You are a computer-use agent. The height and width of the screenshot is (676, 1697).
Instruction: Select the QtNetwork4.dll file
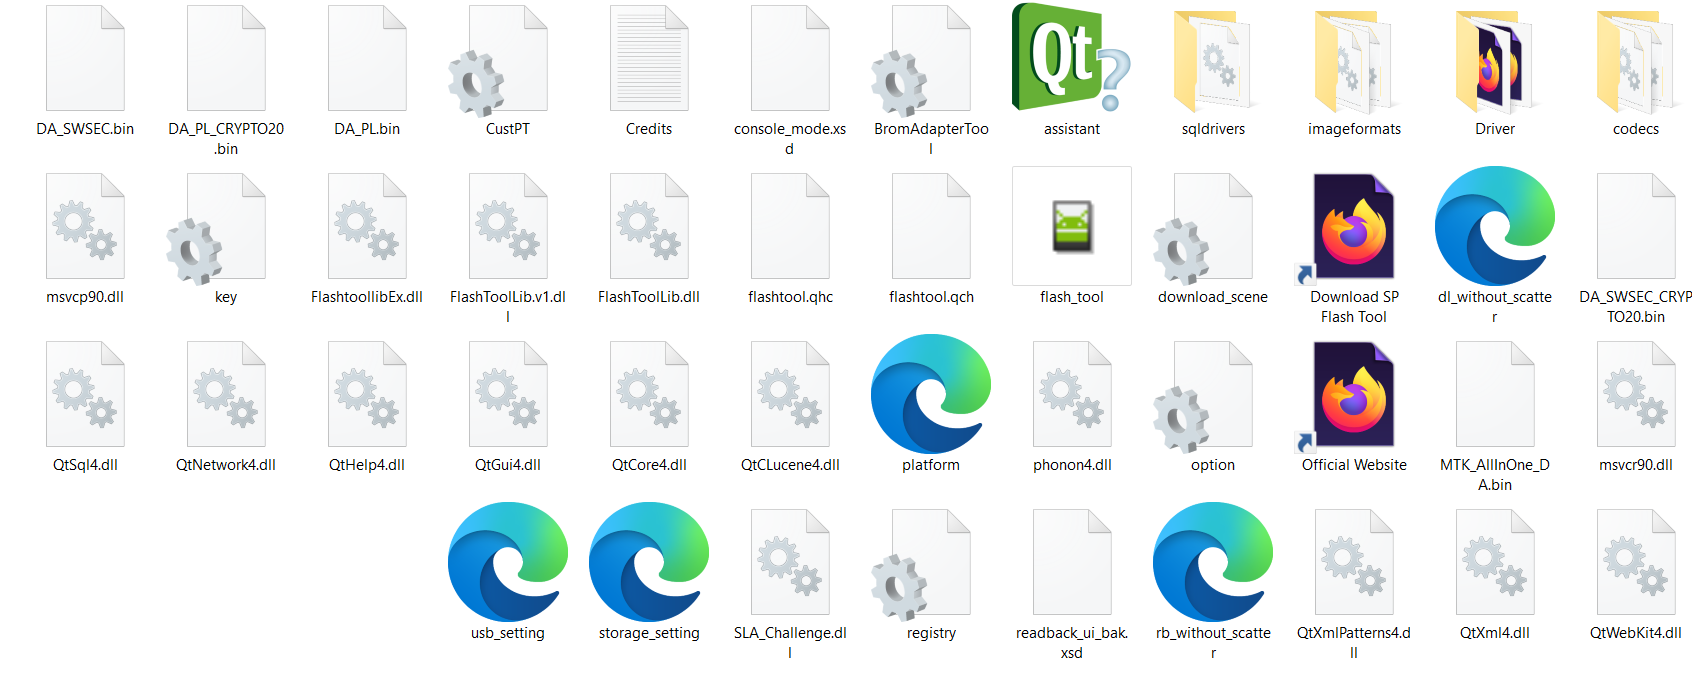(x=226, y=394)
